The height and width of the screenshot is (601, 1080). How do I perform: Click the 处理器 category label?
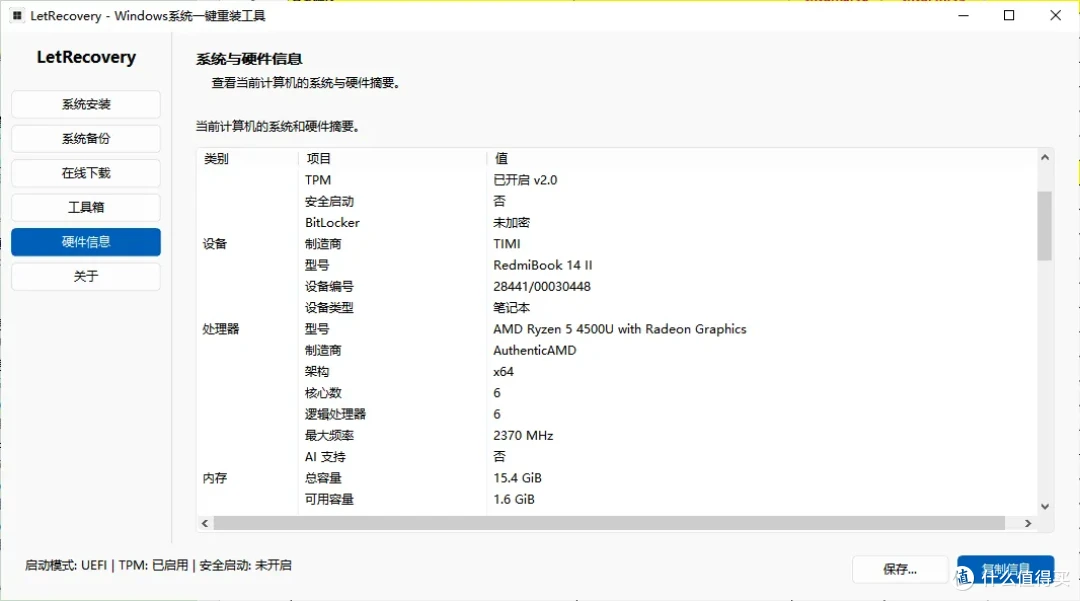[220, 329]
